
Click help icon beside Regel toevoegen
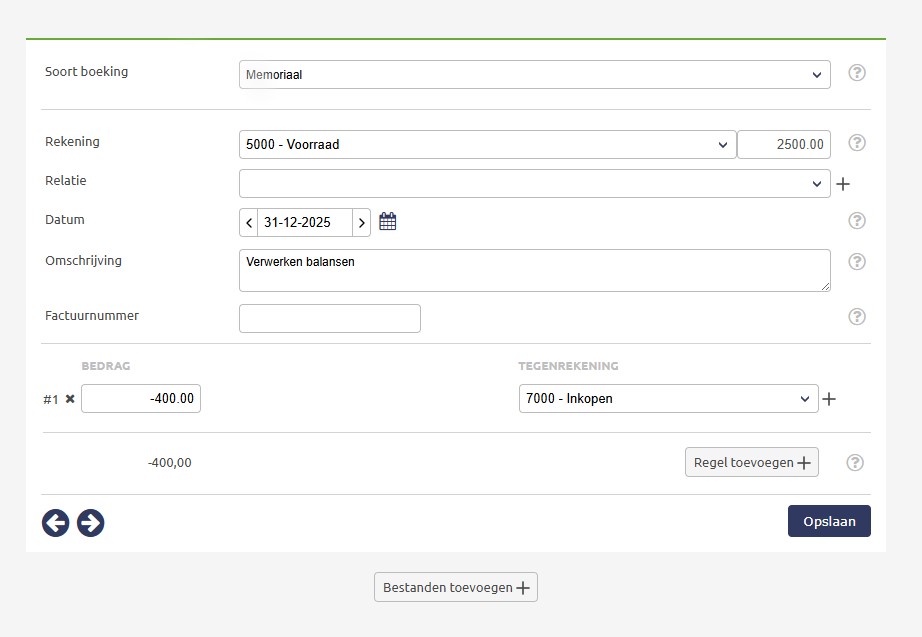(855, 463)
